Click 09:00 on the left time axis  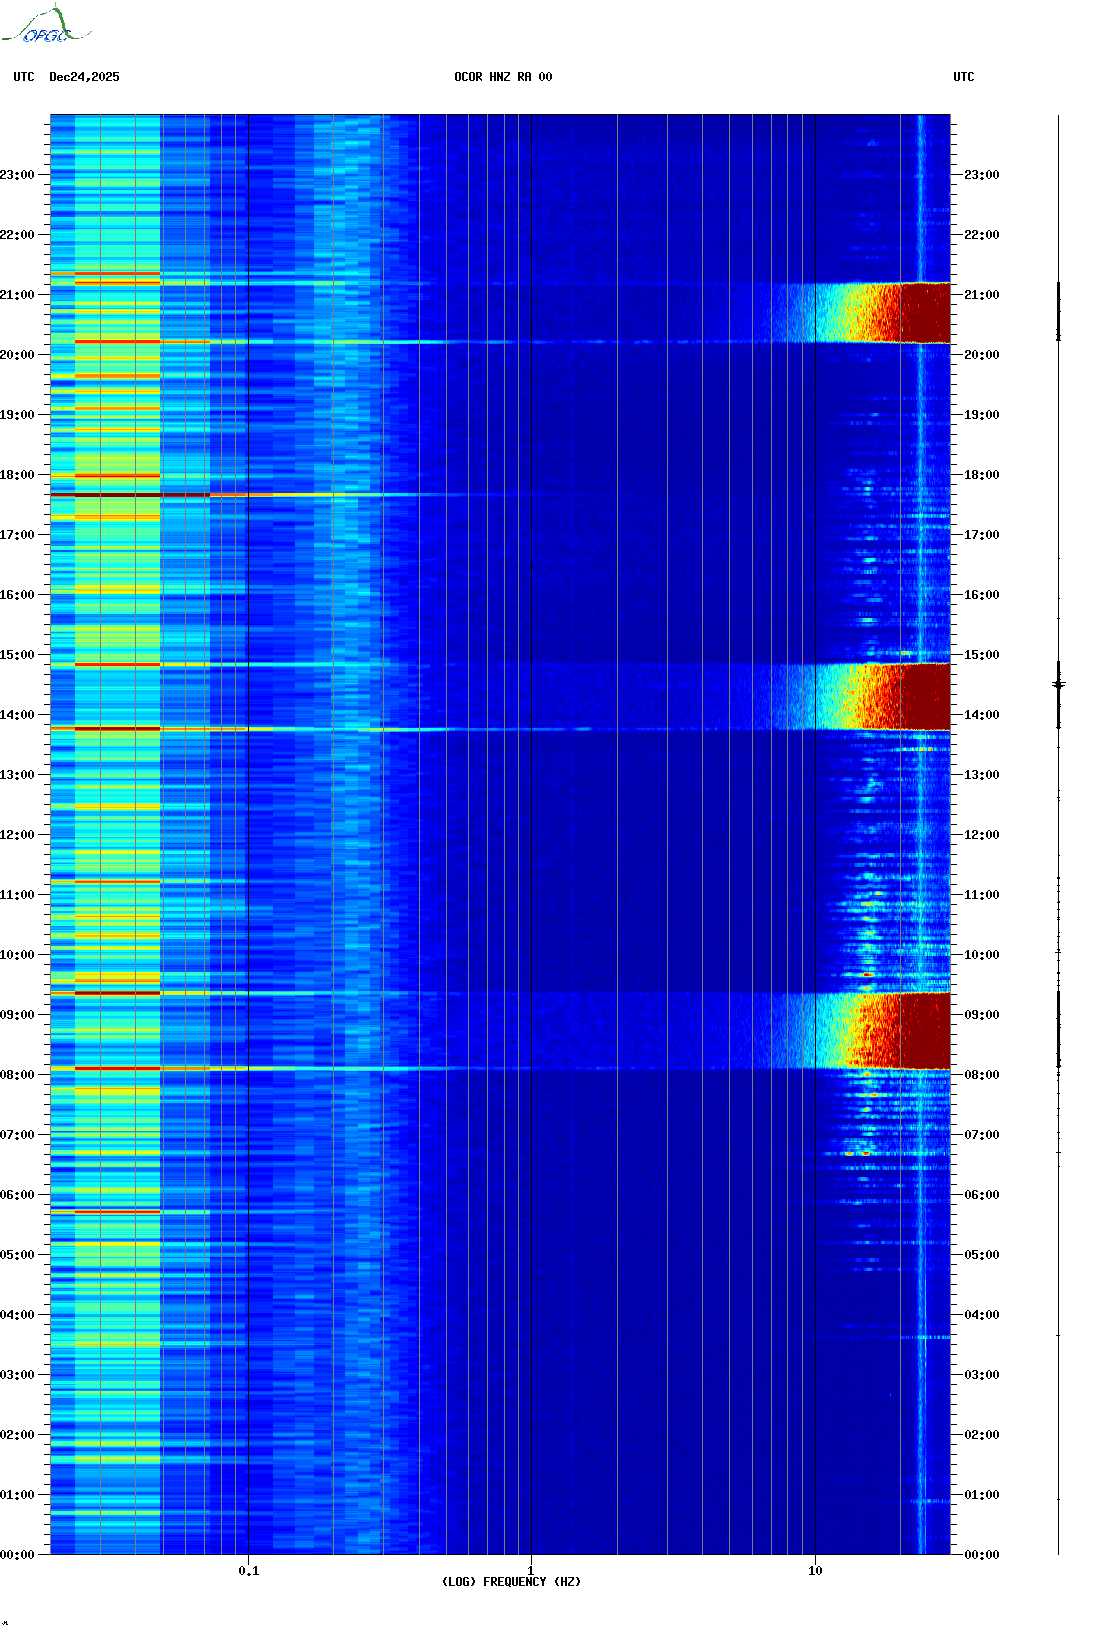tap(17, 1015)
